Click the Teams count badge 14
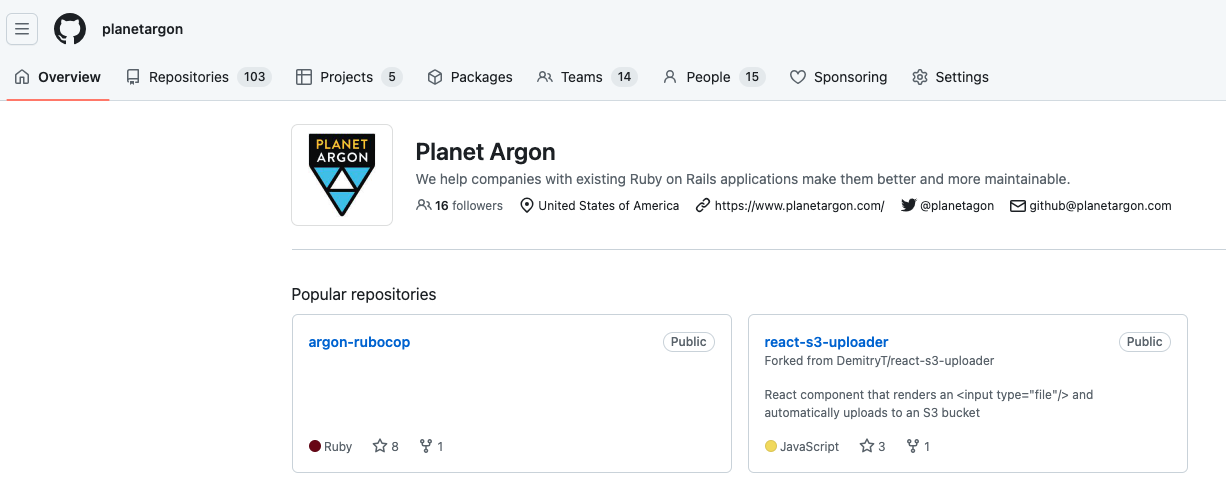Image resolution: width=1226 pixels, height=481 pixels. point(624,77)
